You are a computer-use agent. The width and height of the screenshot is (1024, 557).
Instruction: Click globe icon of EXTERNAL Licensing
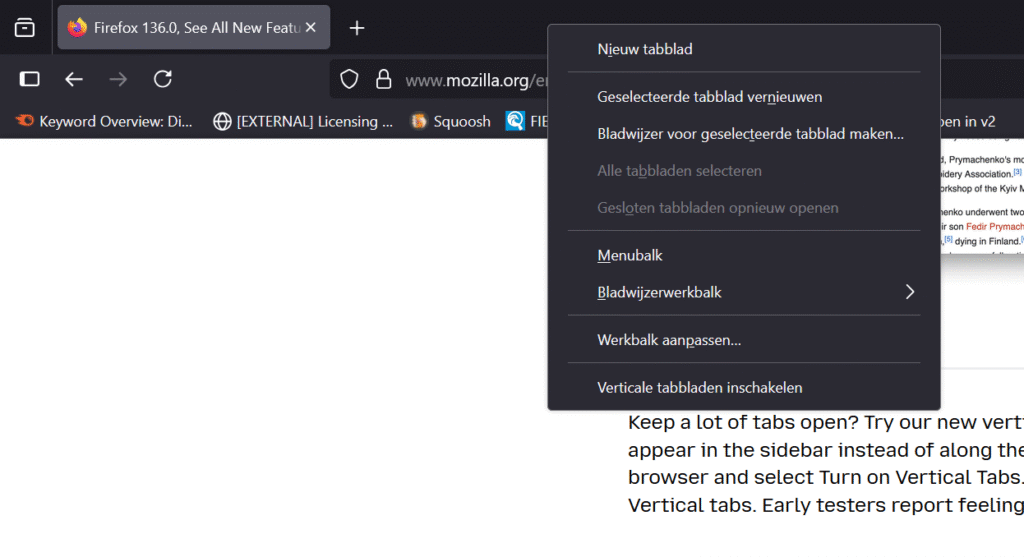[222, 121]
